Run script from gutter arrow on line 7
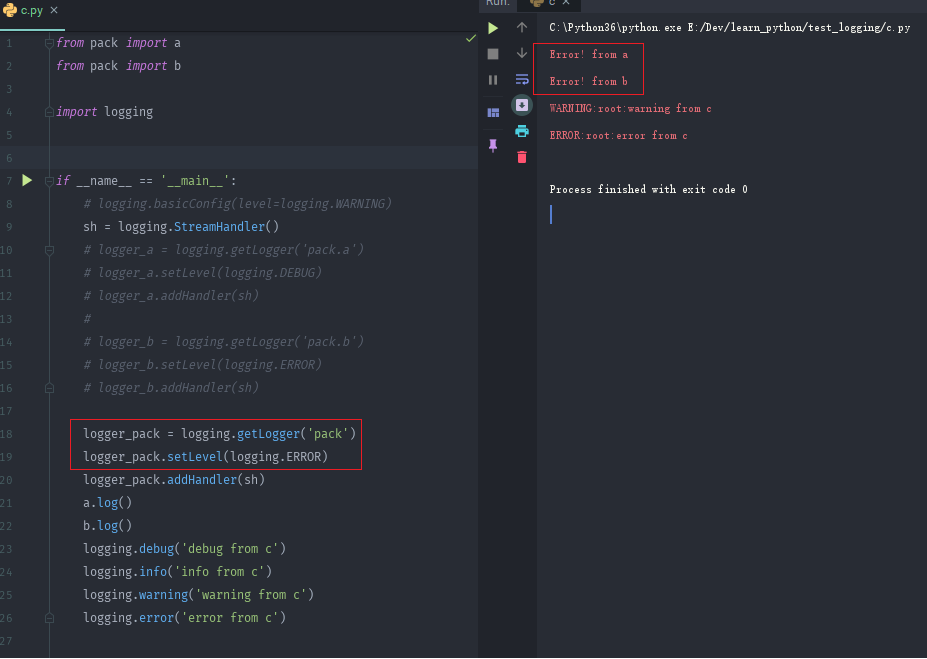The width and height of the screenshot is (927, 659). pos(27,181)
